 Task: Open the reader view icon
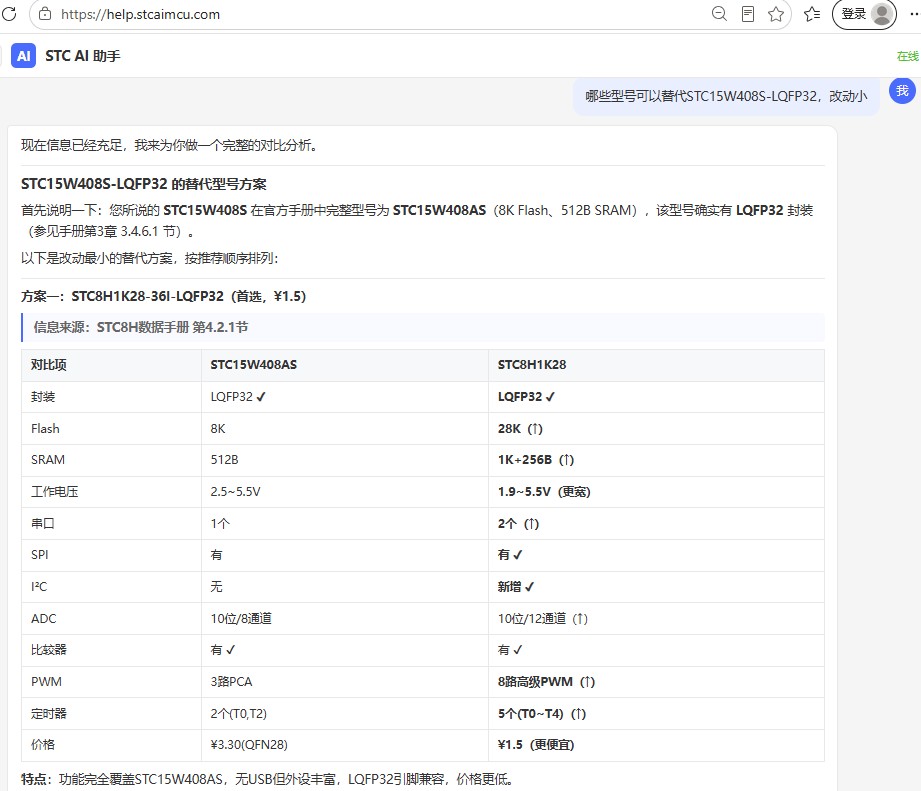(x=748, y=14)
